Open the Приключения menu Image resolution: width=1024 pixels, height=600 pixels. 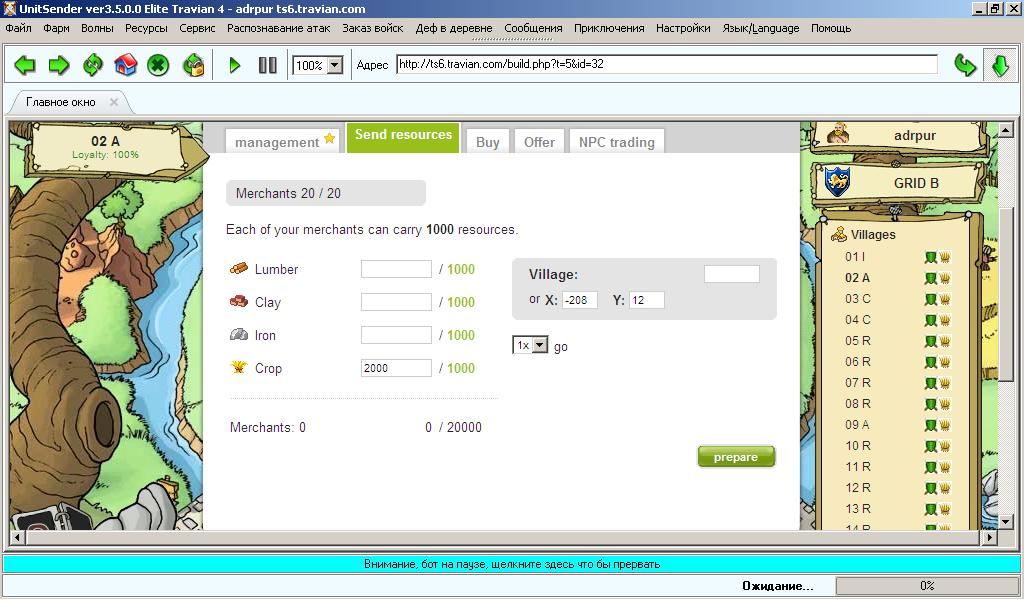tap(609, 28)
